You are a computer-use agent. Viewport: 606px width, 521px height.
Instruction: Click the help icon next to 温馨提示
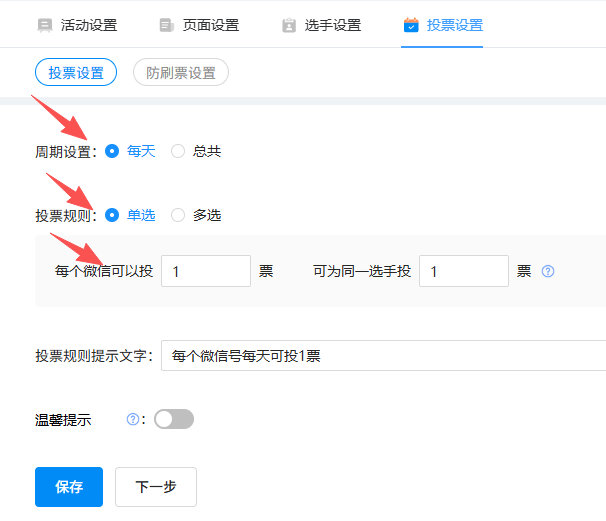point(132,420)
